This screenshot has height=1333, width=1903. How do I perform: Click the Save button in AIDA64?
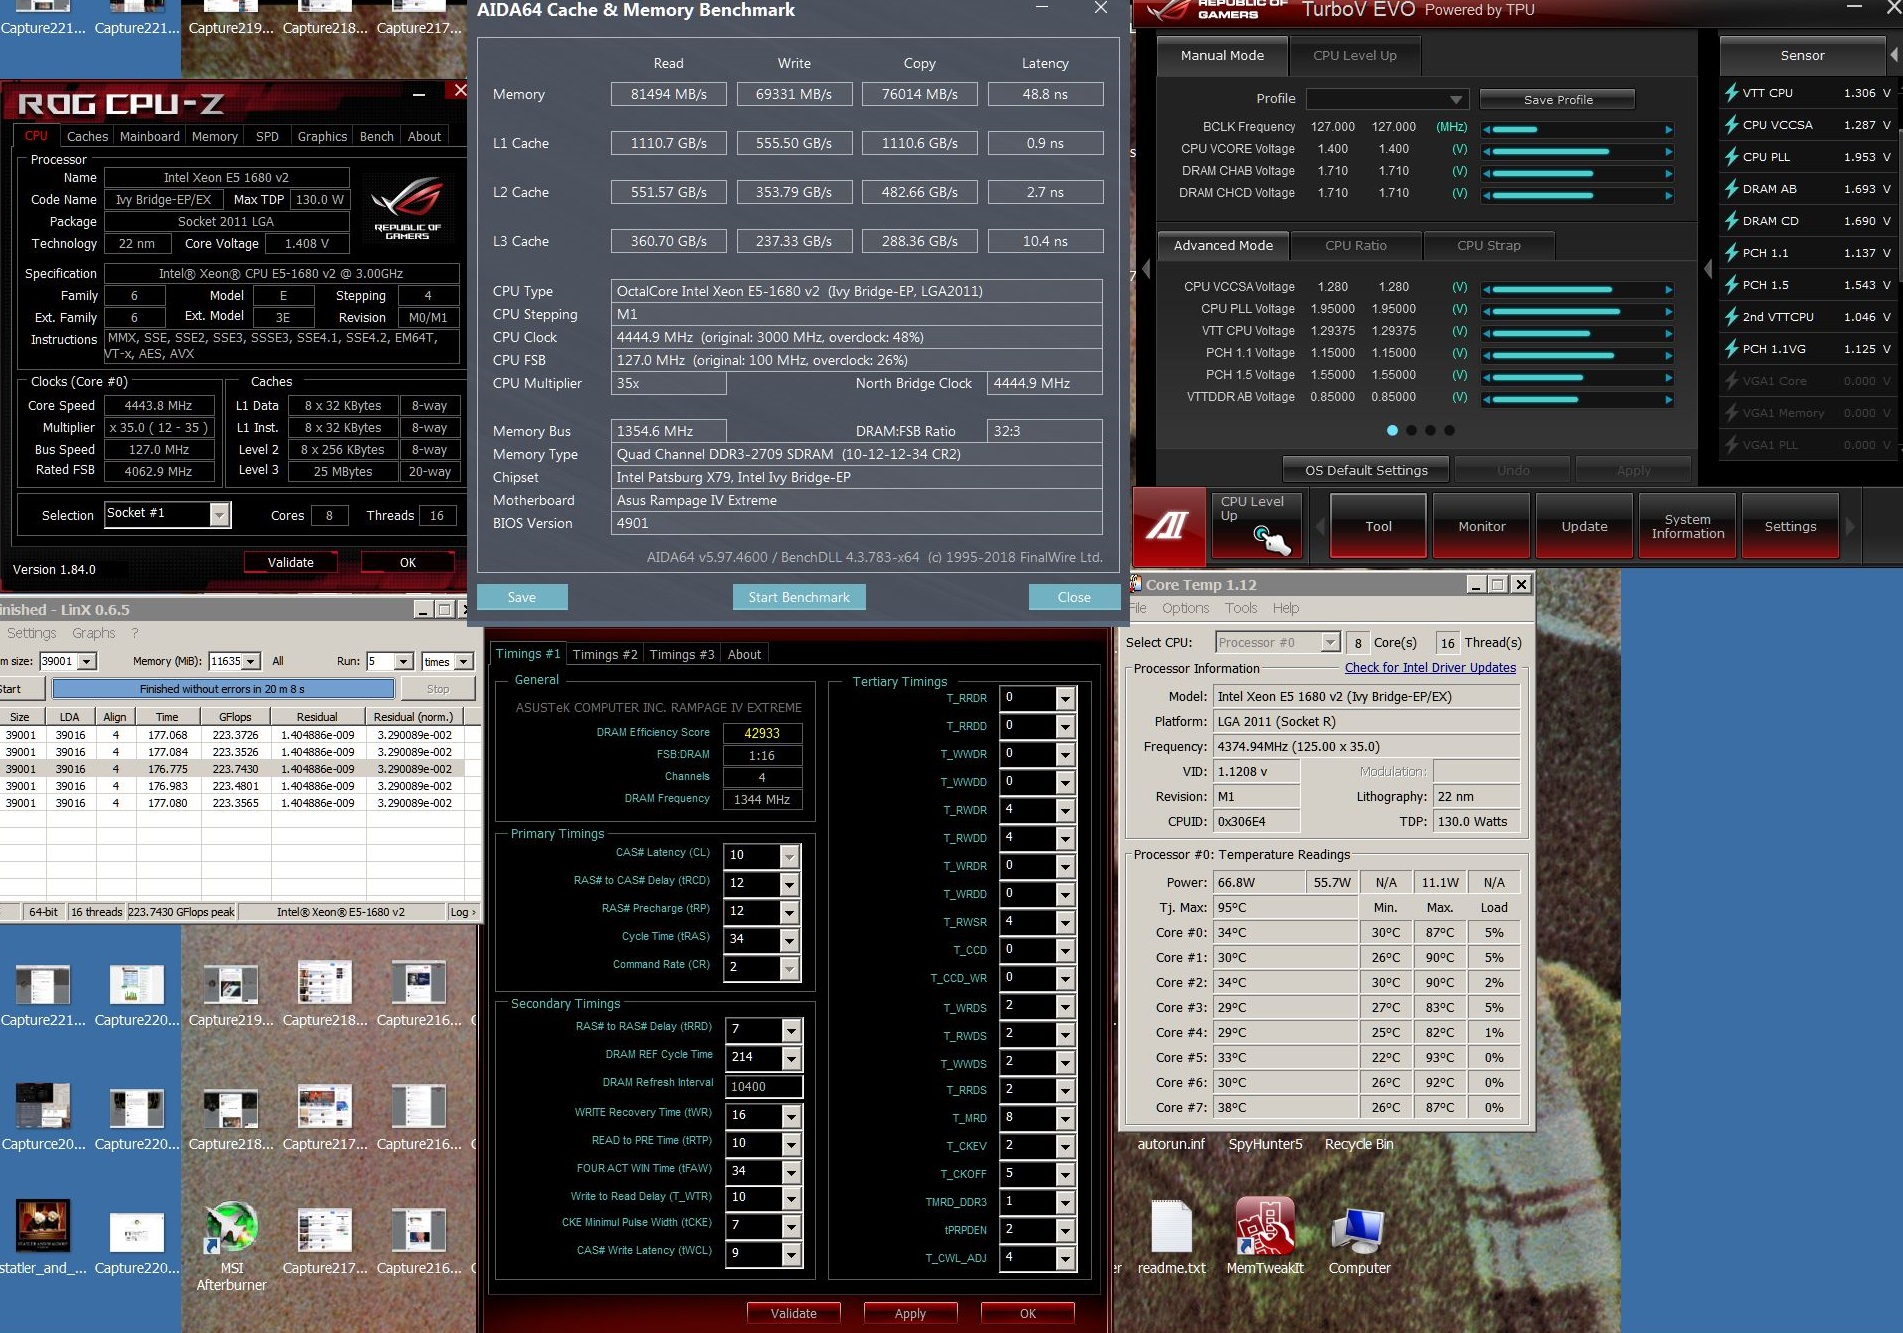click(522, 597)
